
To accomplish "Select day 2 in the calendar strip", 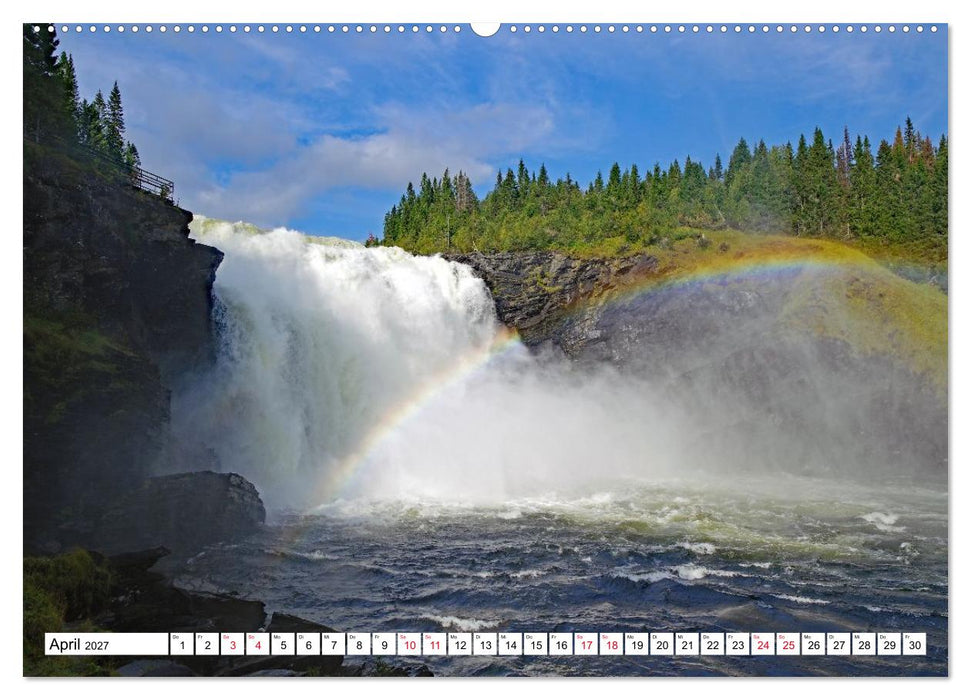I will tap(207, 644).
